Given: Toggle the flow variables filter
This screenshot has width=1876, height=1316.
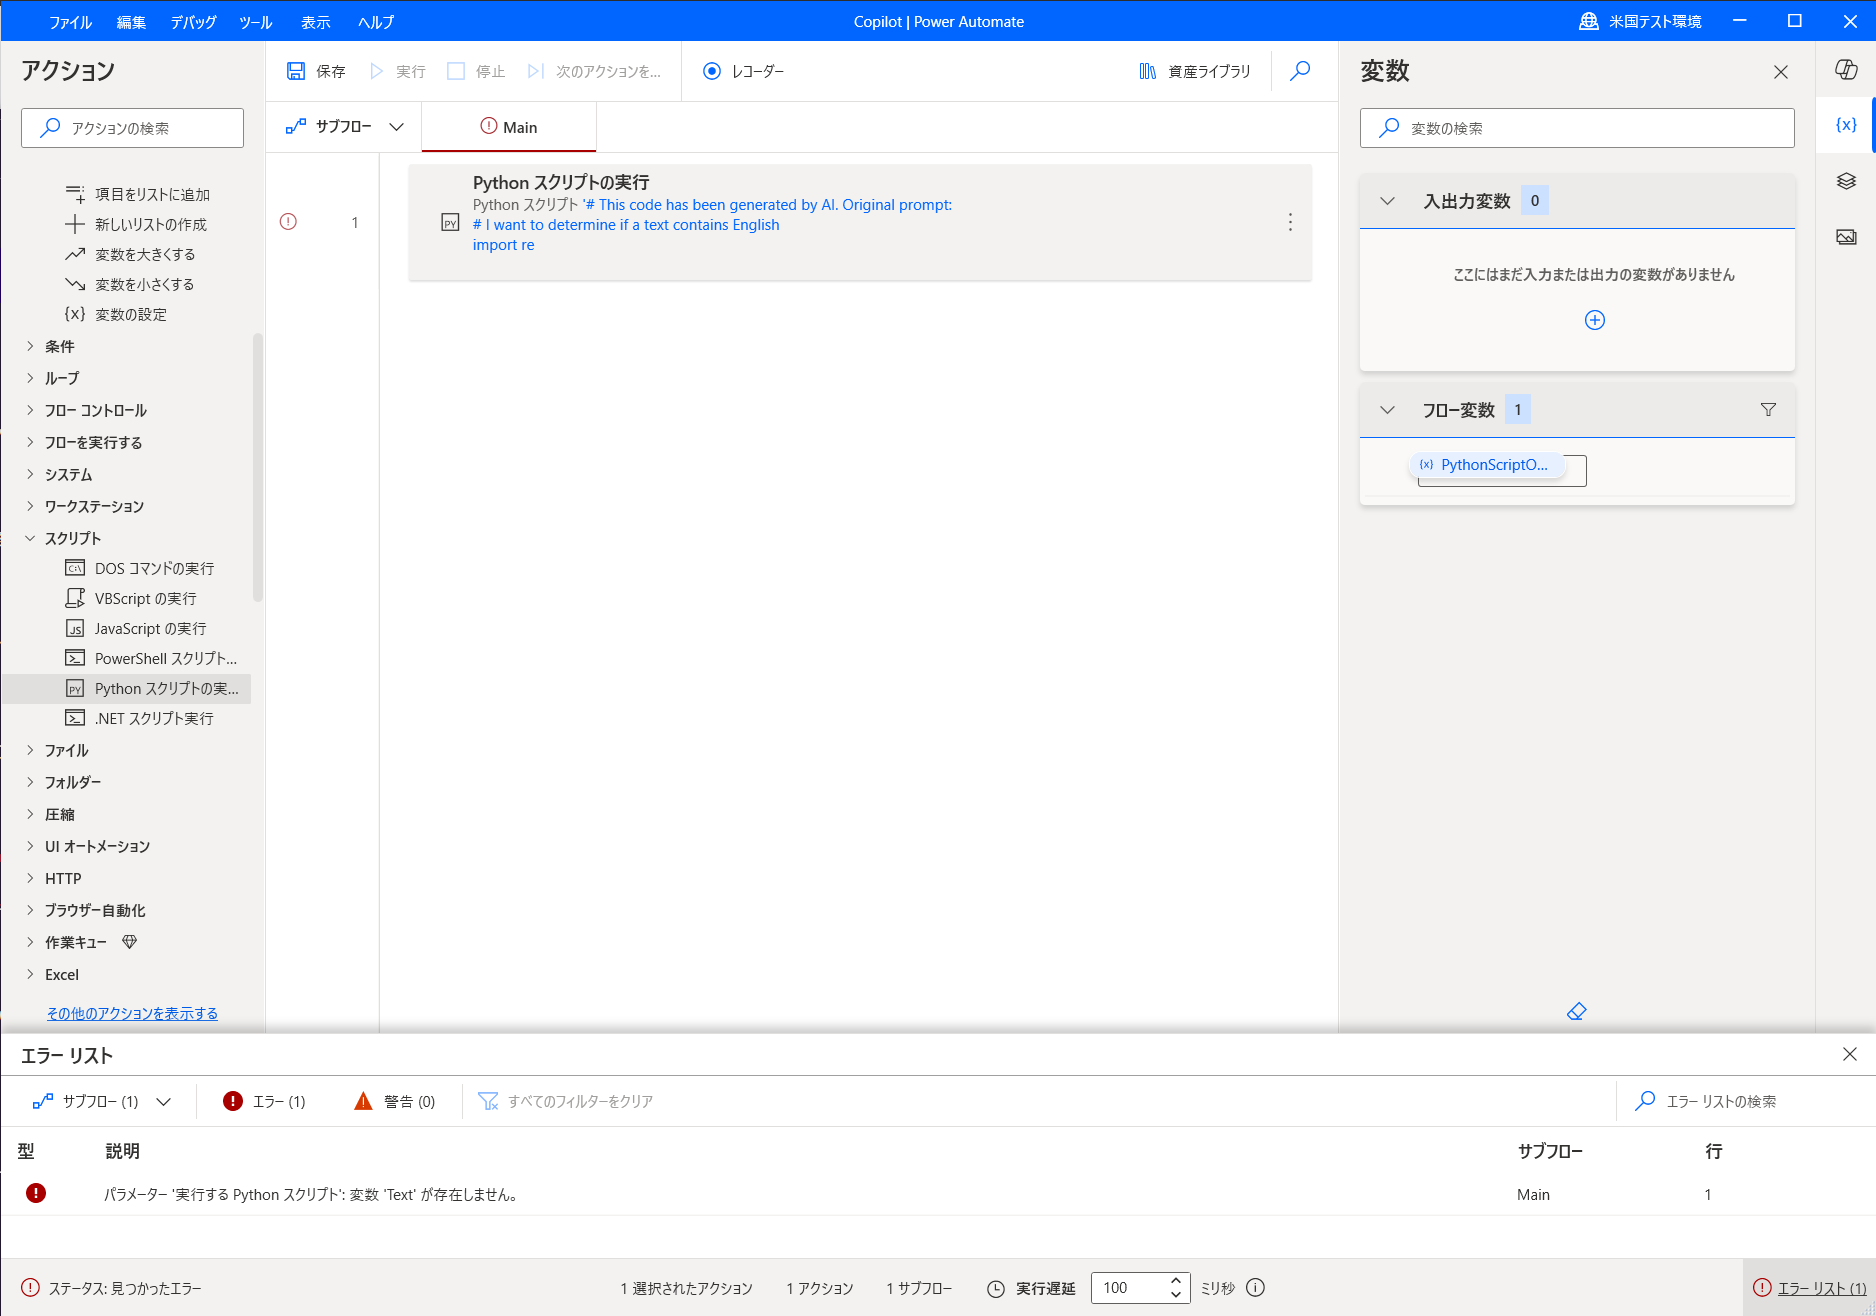Looking at the screenshot, I should [1768, 409].
